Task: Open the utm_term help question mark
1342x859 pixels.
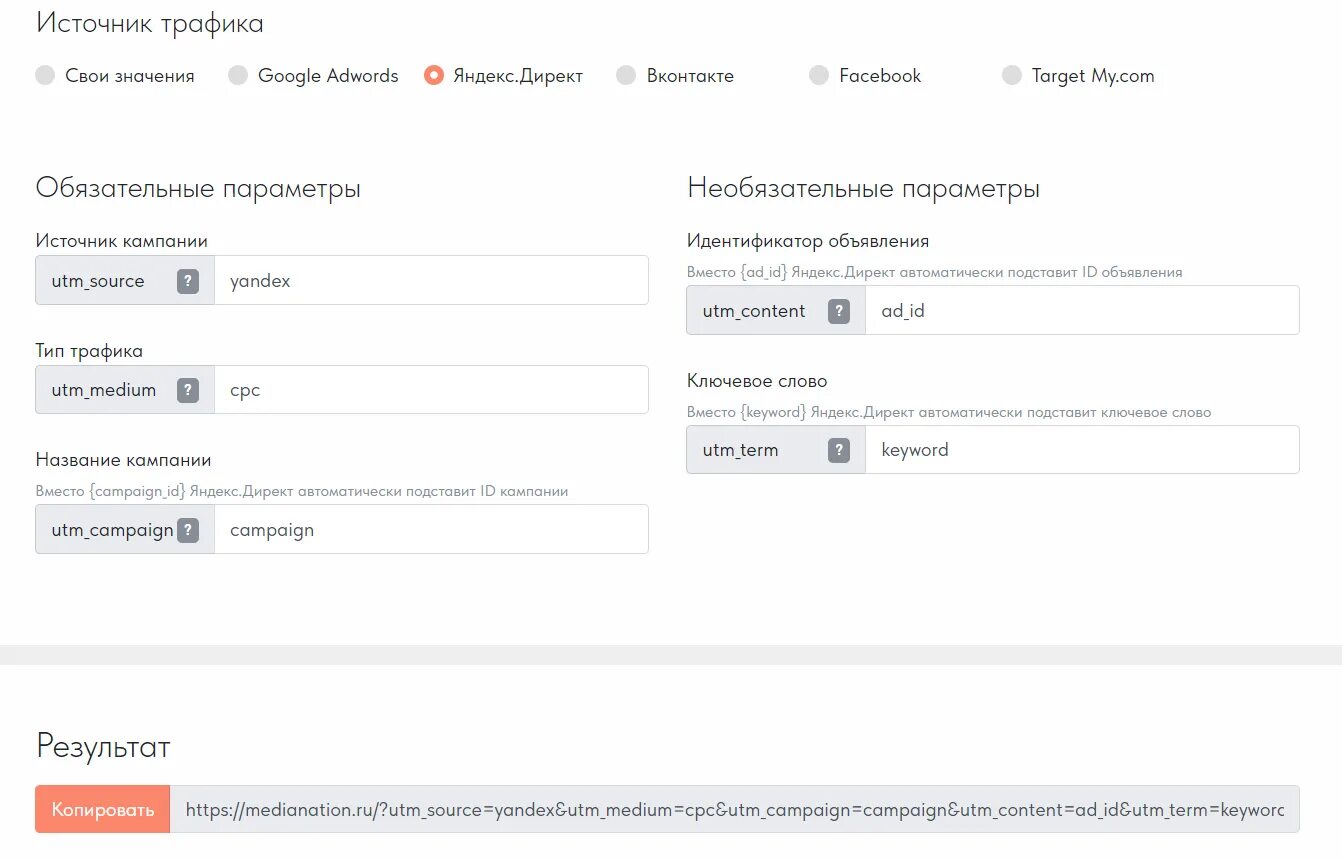Action: click(x=839, y=450)
